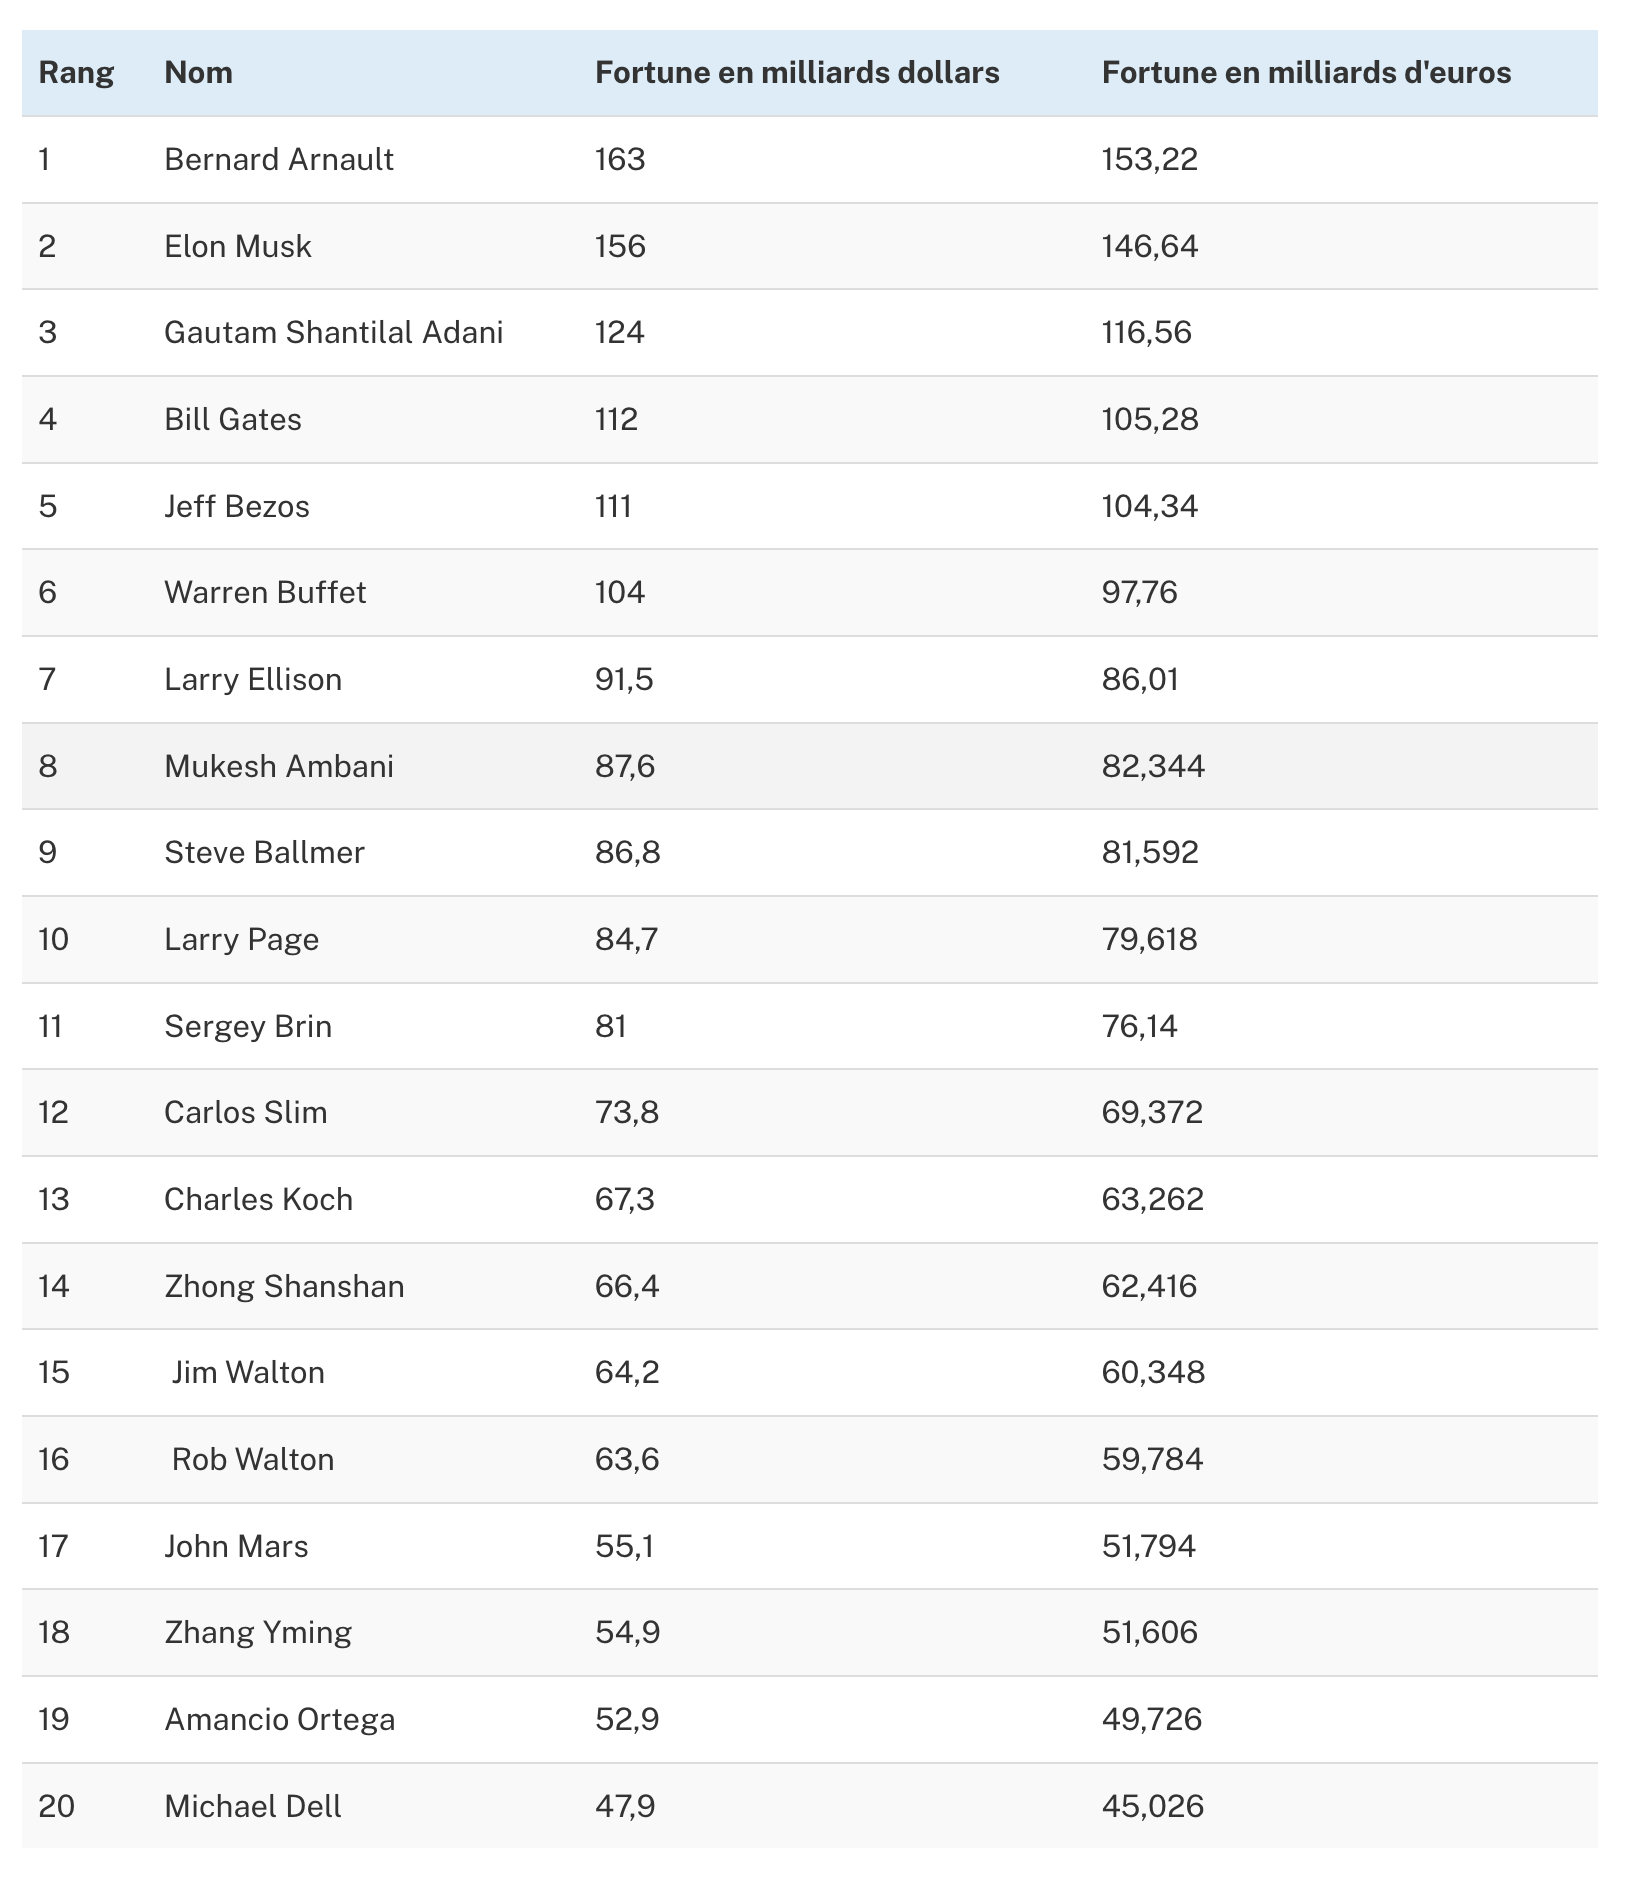The width and height of the screenshot is (1642, 1884).
Task: Click the Rang column header
Action: [76, 73]
